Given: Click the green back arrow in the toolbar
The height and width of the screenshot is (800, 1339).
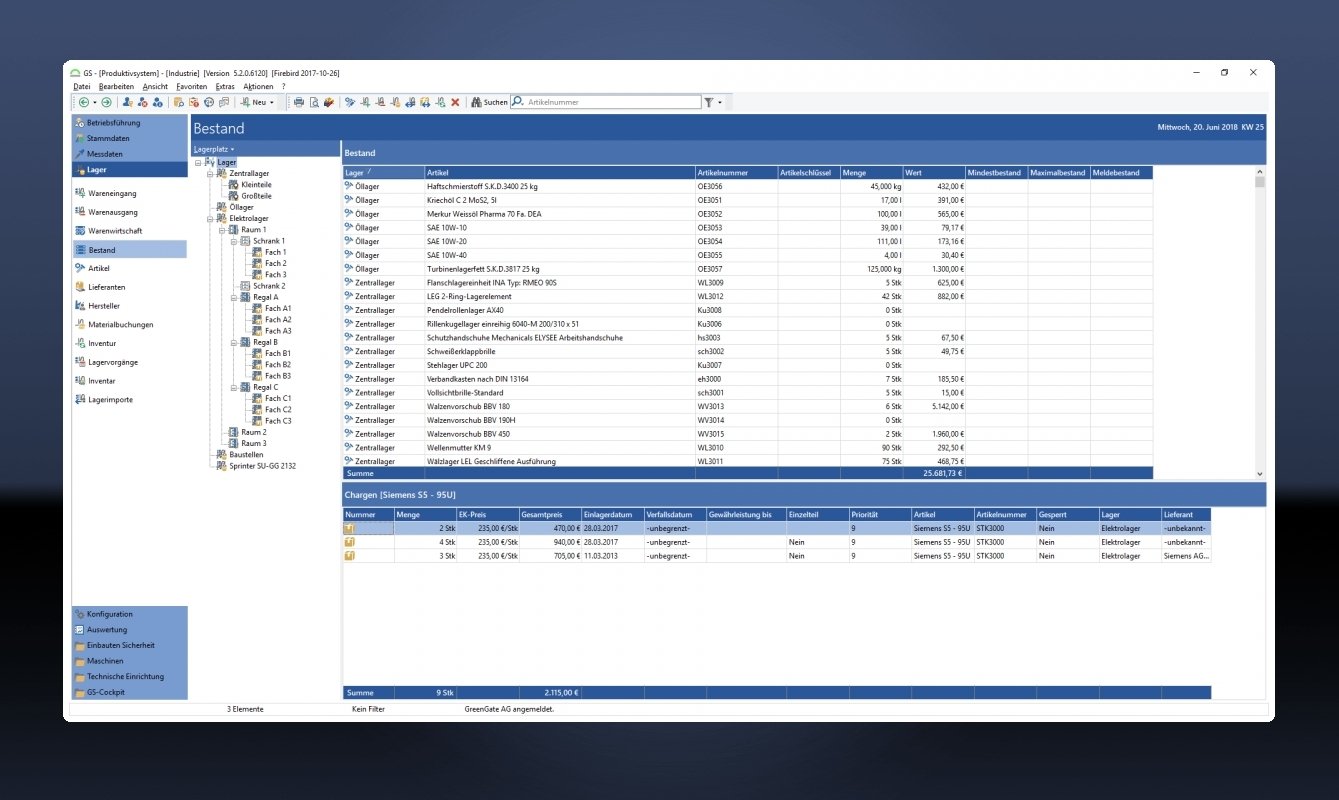Looking at the screenshot, I should click(83, 102).
